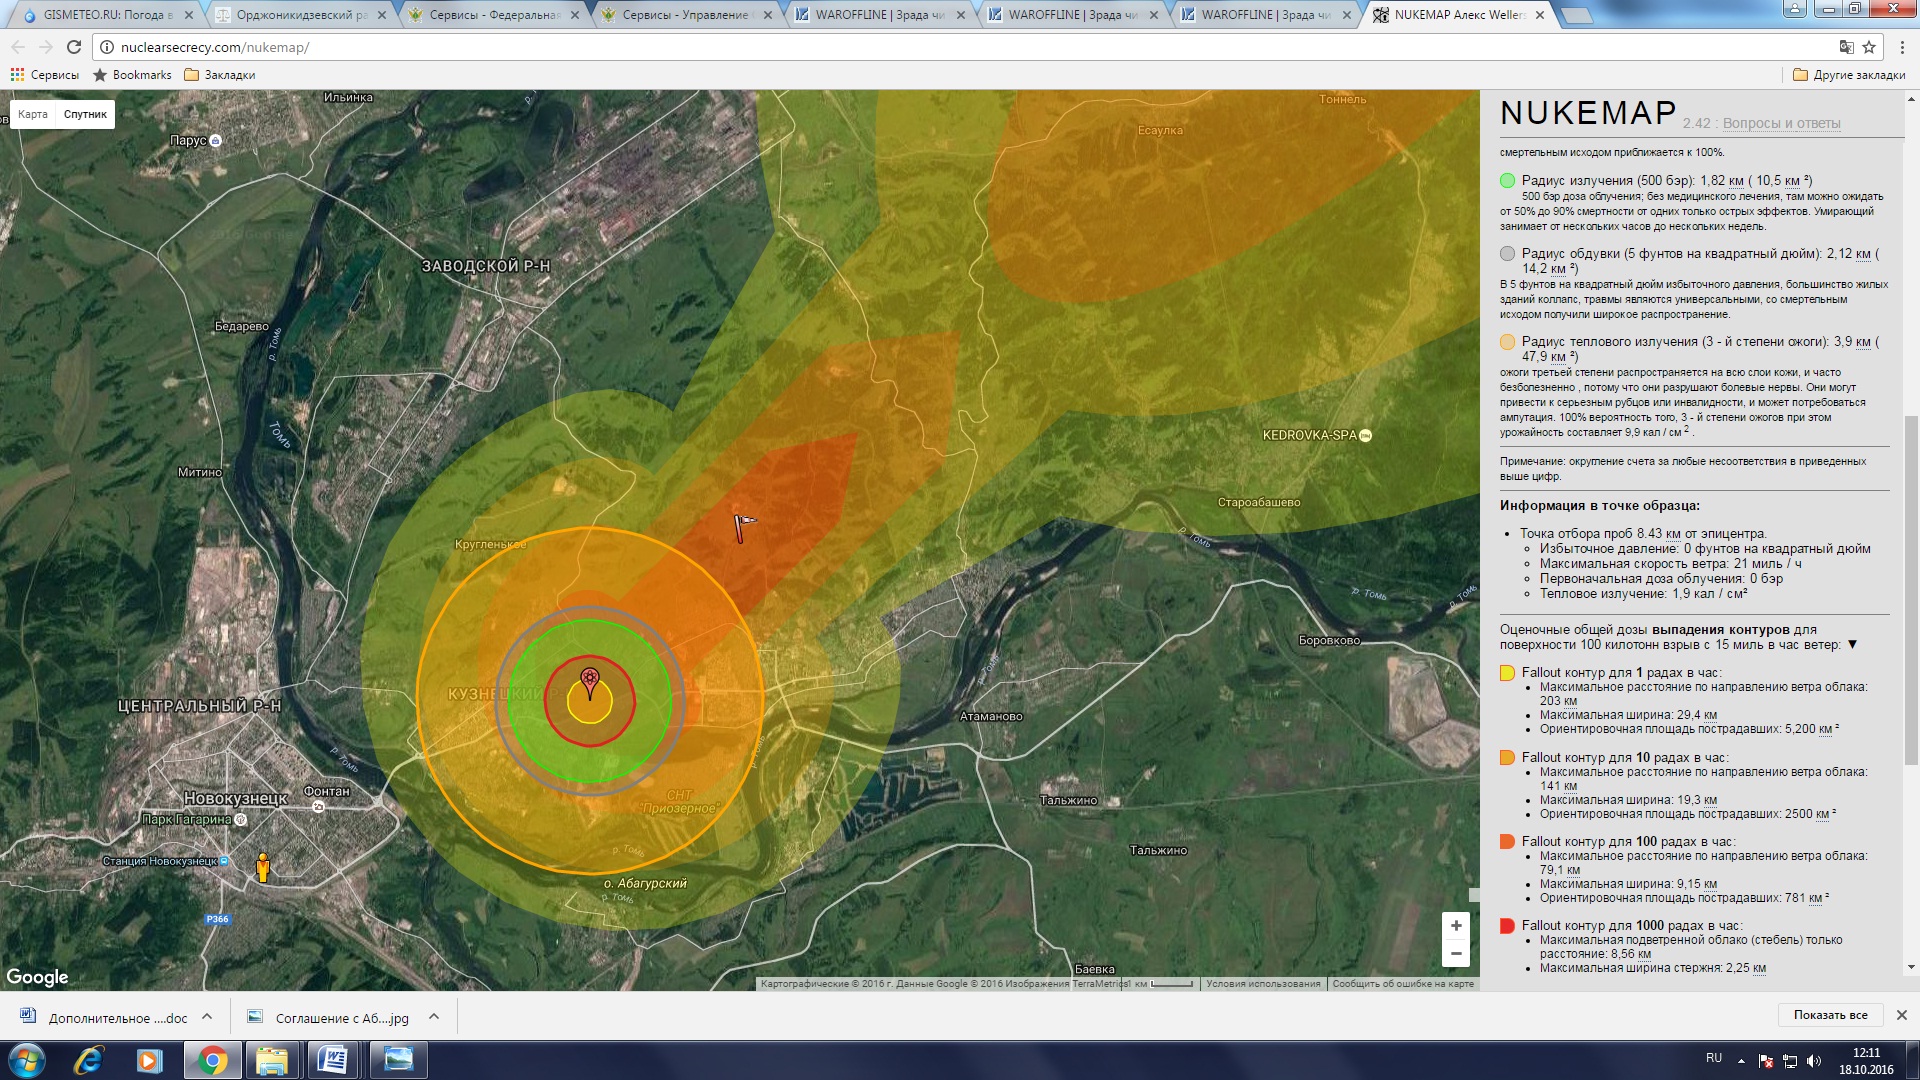Viewport: 1920px width, 1080px height.
Task: Click the Street View pegman icon
Action: (263, 867)
